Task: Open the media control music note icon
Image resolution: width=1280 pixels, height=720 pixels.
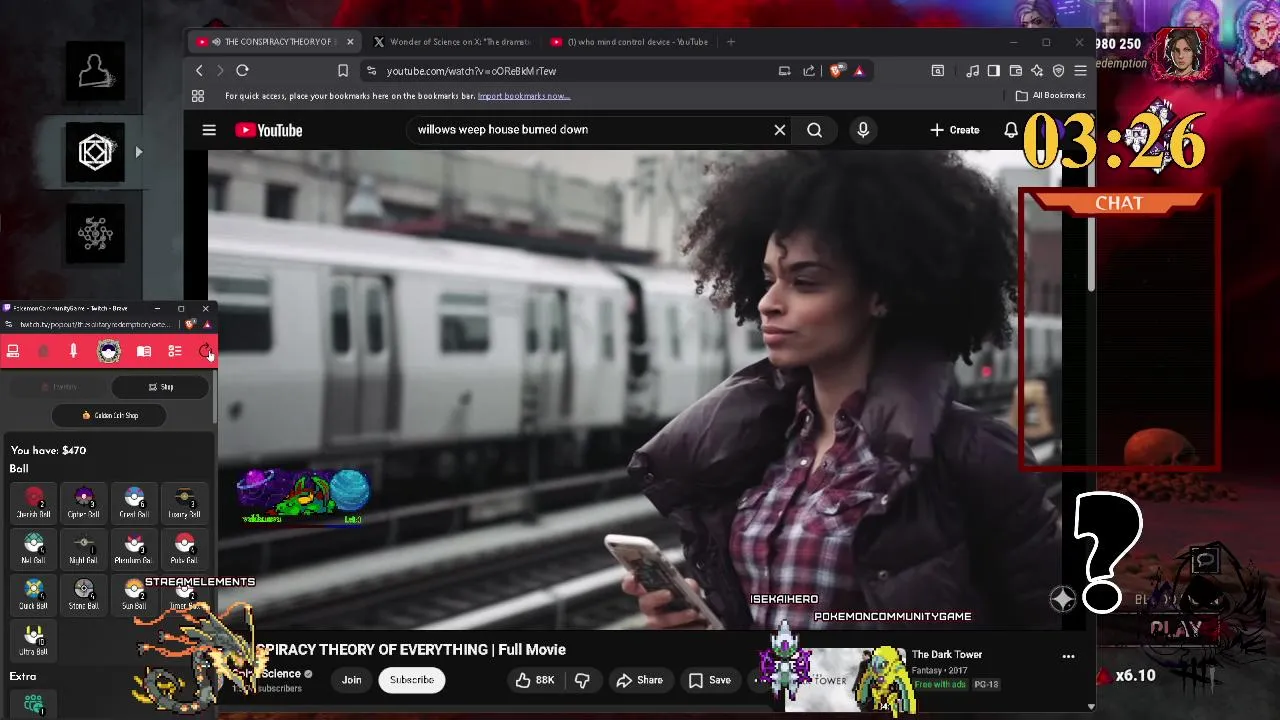Action: (972, 71)
